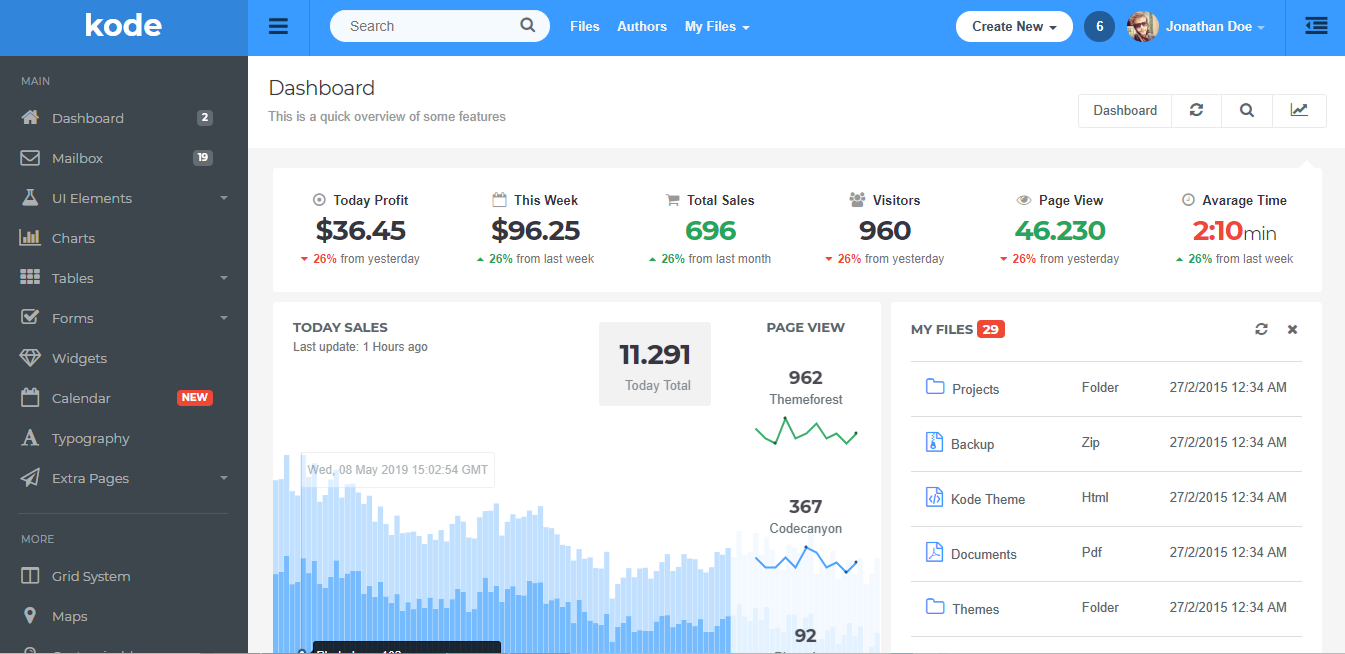Toggle the right sidebar panel icon

pos(1316,27)
